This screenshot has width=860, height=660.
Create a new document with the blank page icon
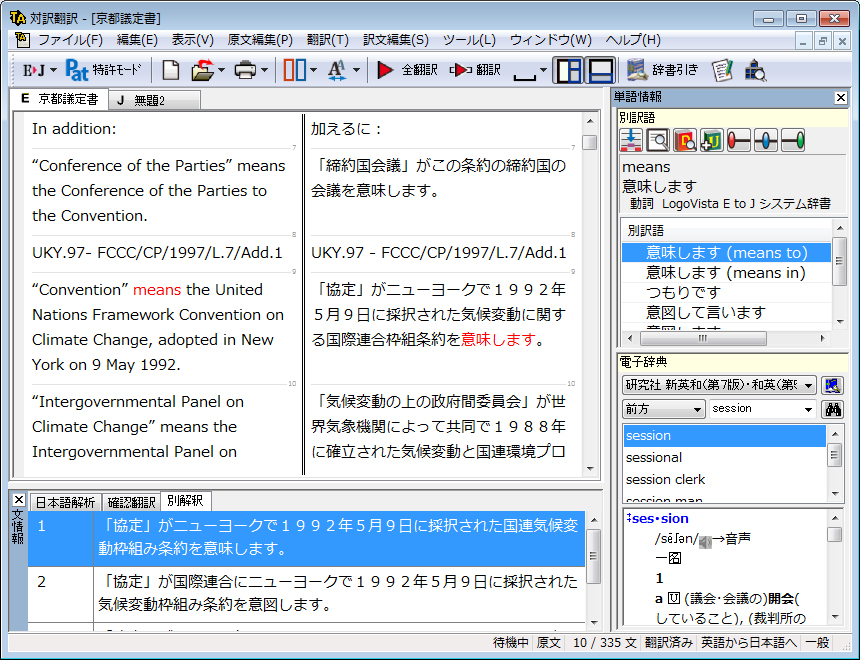coord(171,70)
